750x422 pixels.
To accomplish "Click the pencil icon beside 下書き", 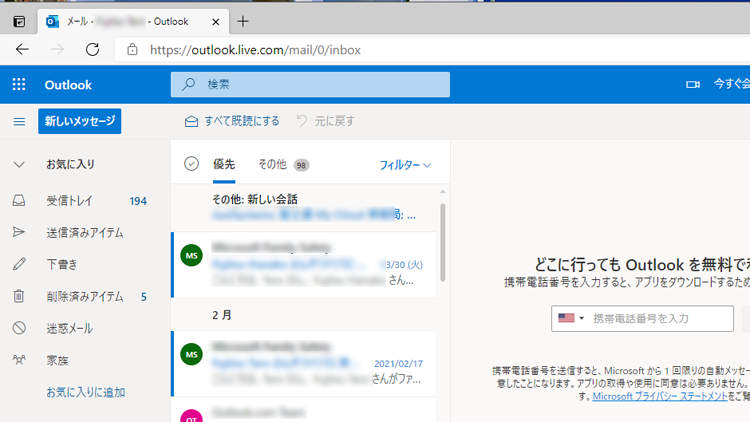I will (x=19, y=264).
